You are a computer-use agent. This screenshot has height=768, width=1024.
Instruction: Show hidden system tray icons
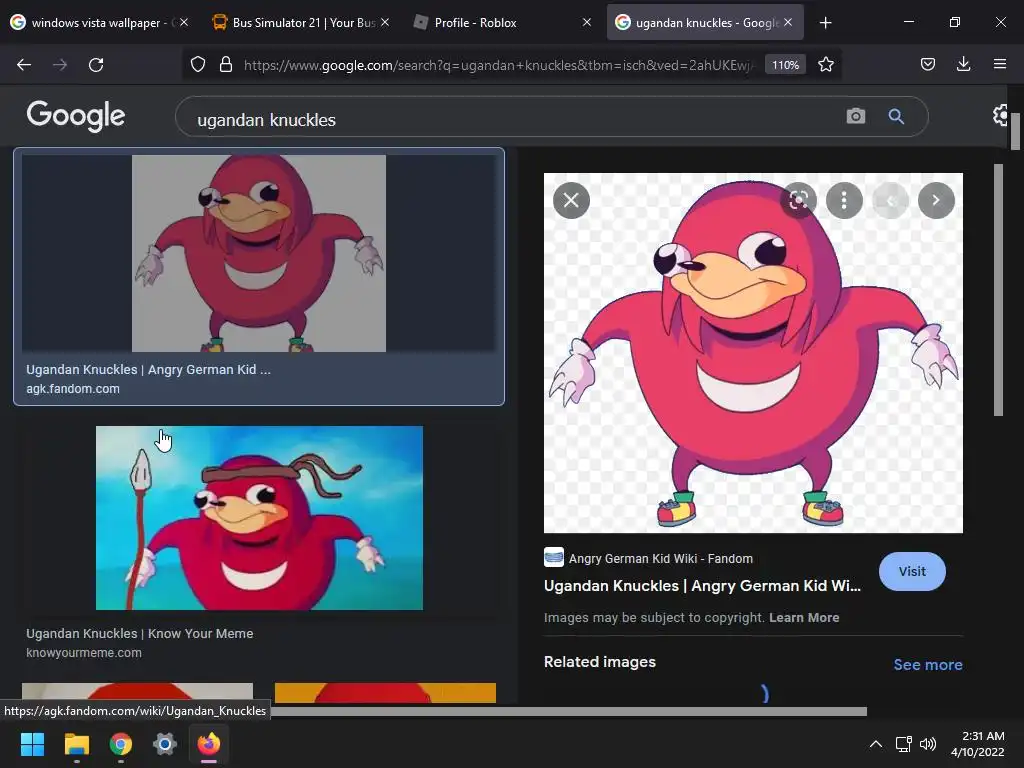(x=876, y=744)
